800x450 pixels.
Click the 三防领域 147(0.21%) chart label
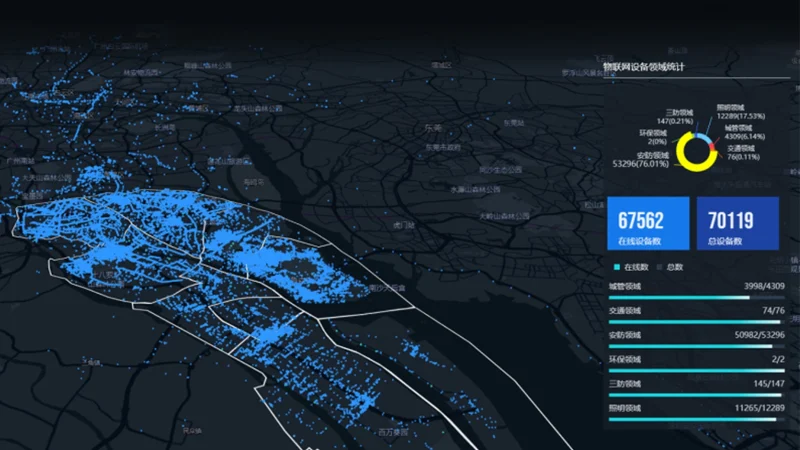tap(675, 117)
